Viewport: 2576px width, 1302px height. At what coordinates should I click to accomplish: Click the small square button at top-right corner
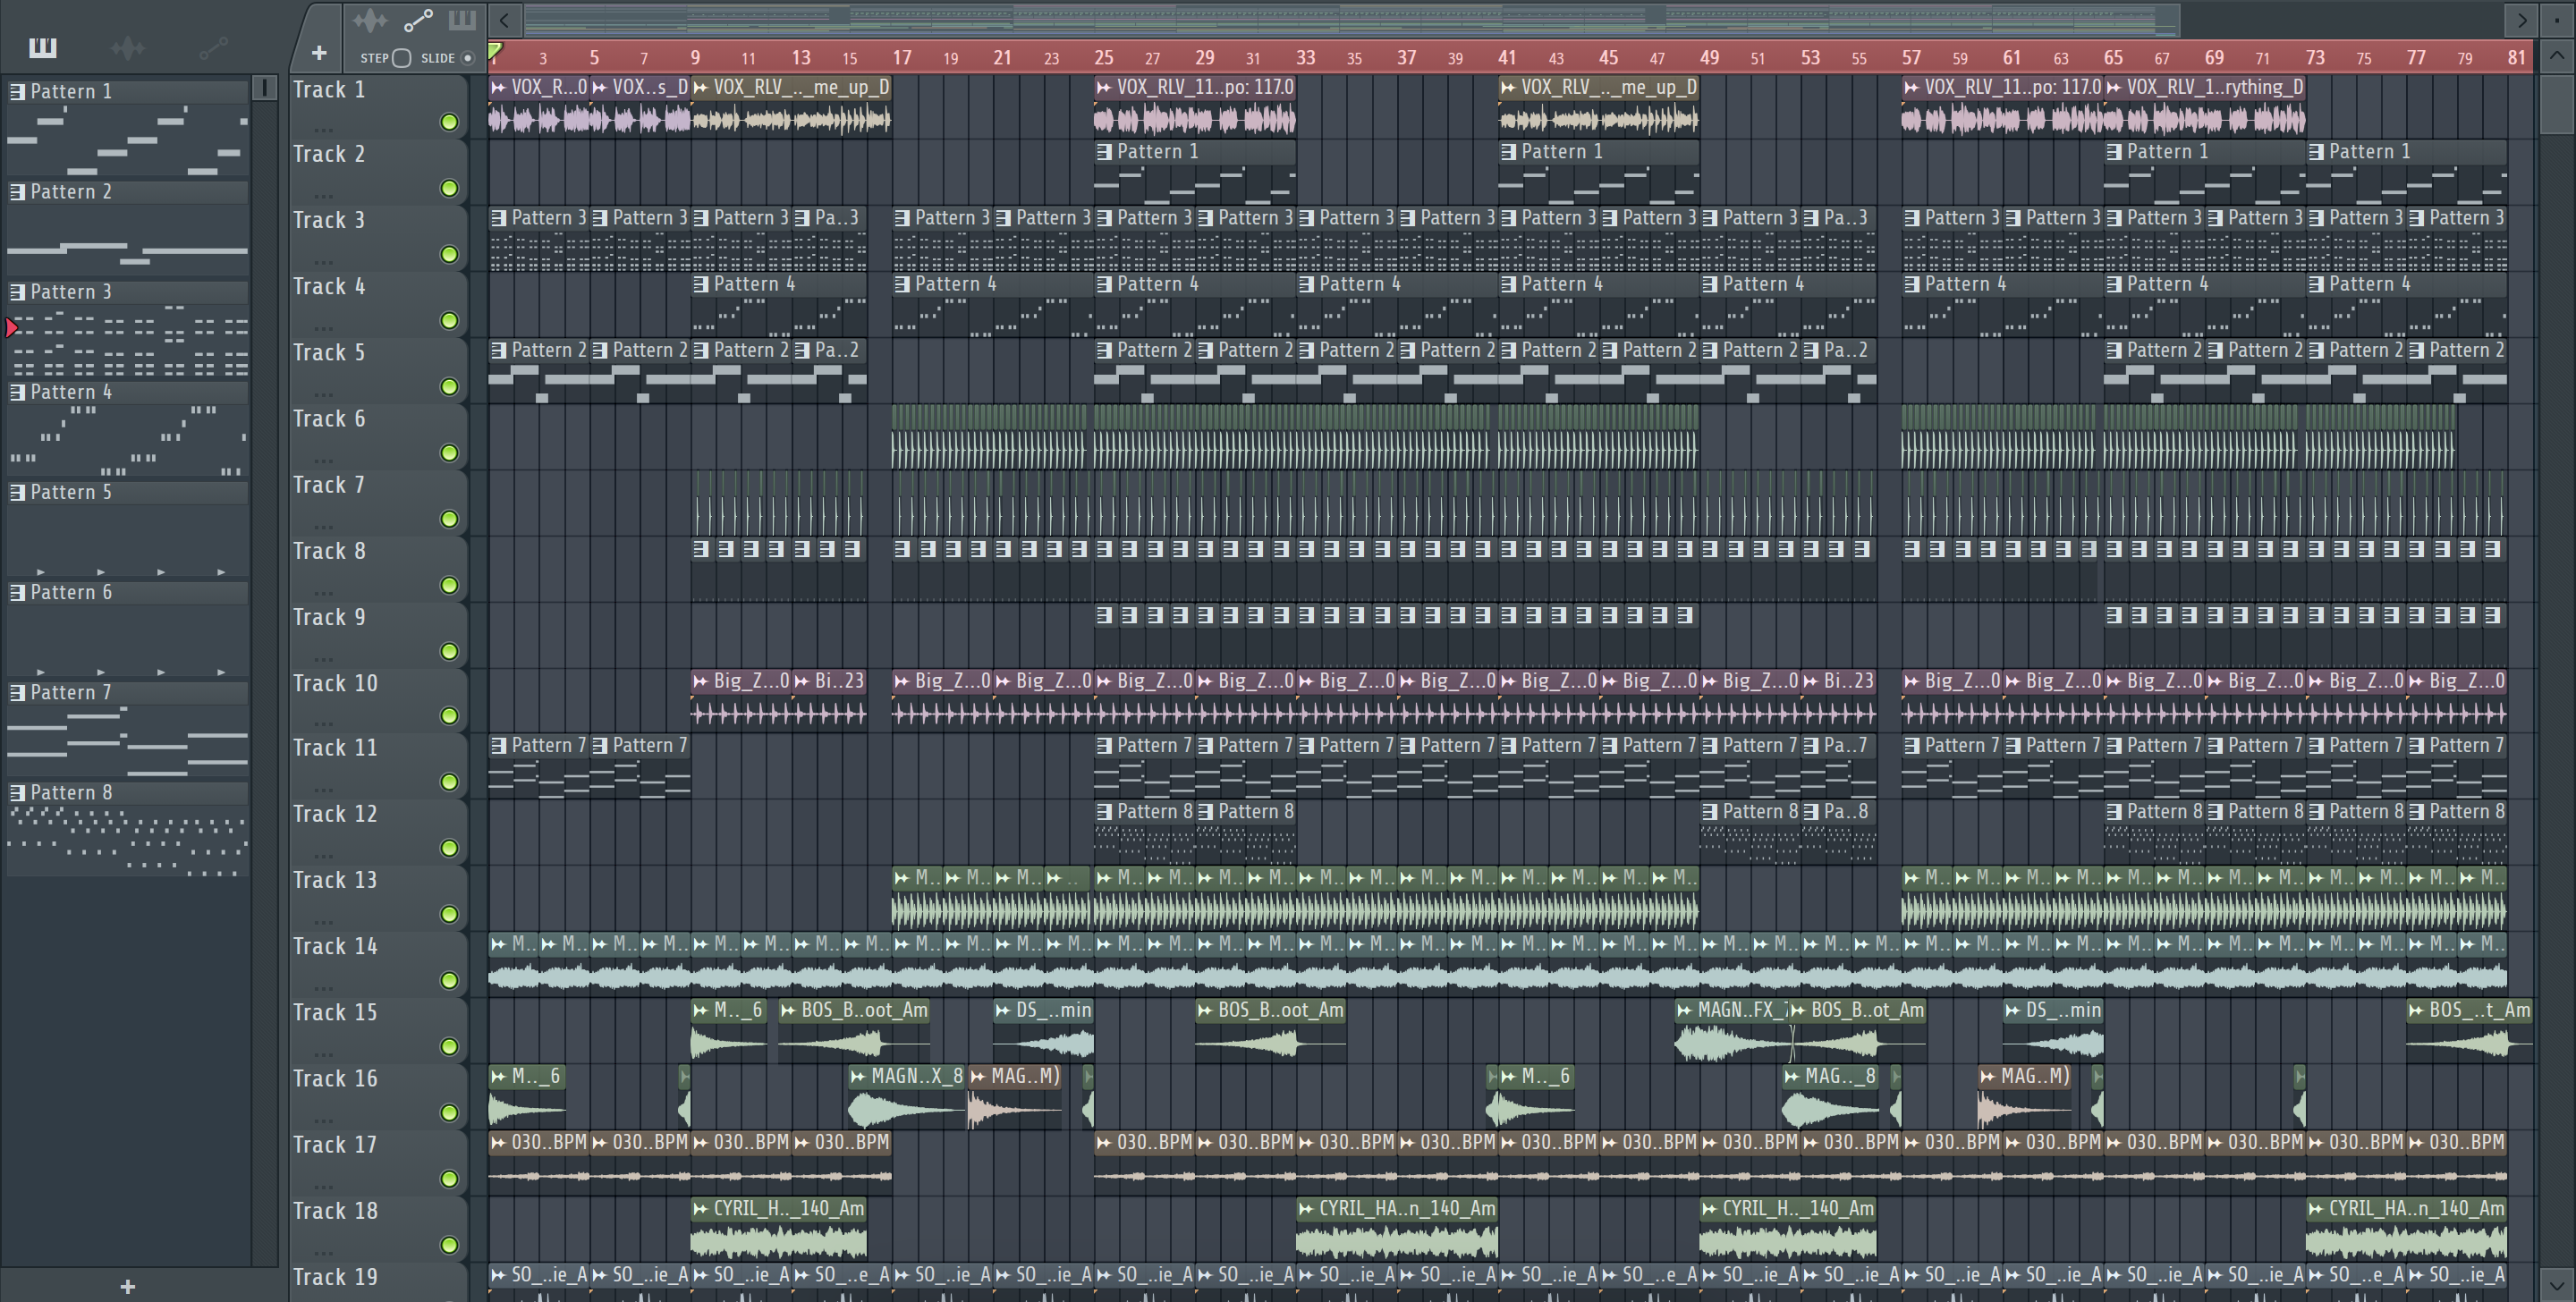tap(2557, 20)
